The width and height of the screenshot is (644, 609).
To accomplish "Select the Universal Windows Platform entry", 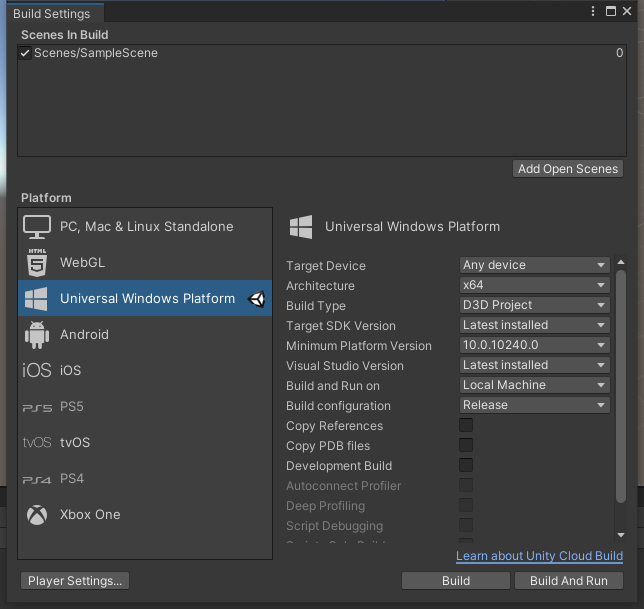I will click(x=145, y=299).
